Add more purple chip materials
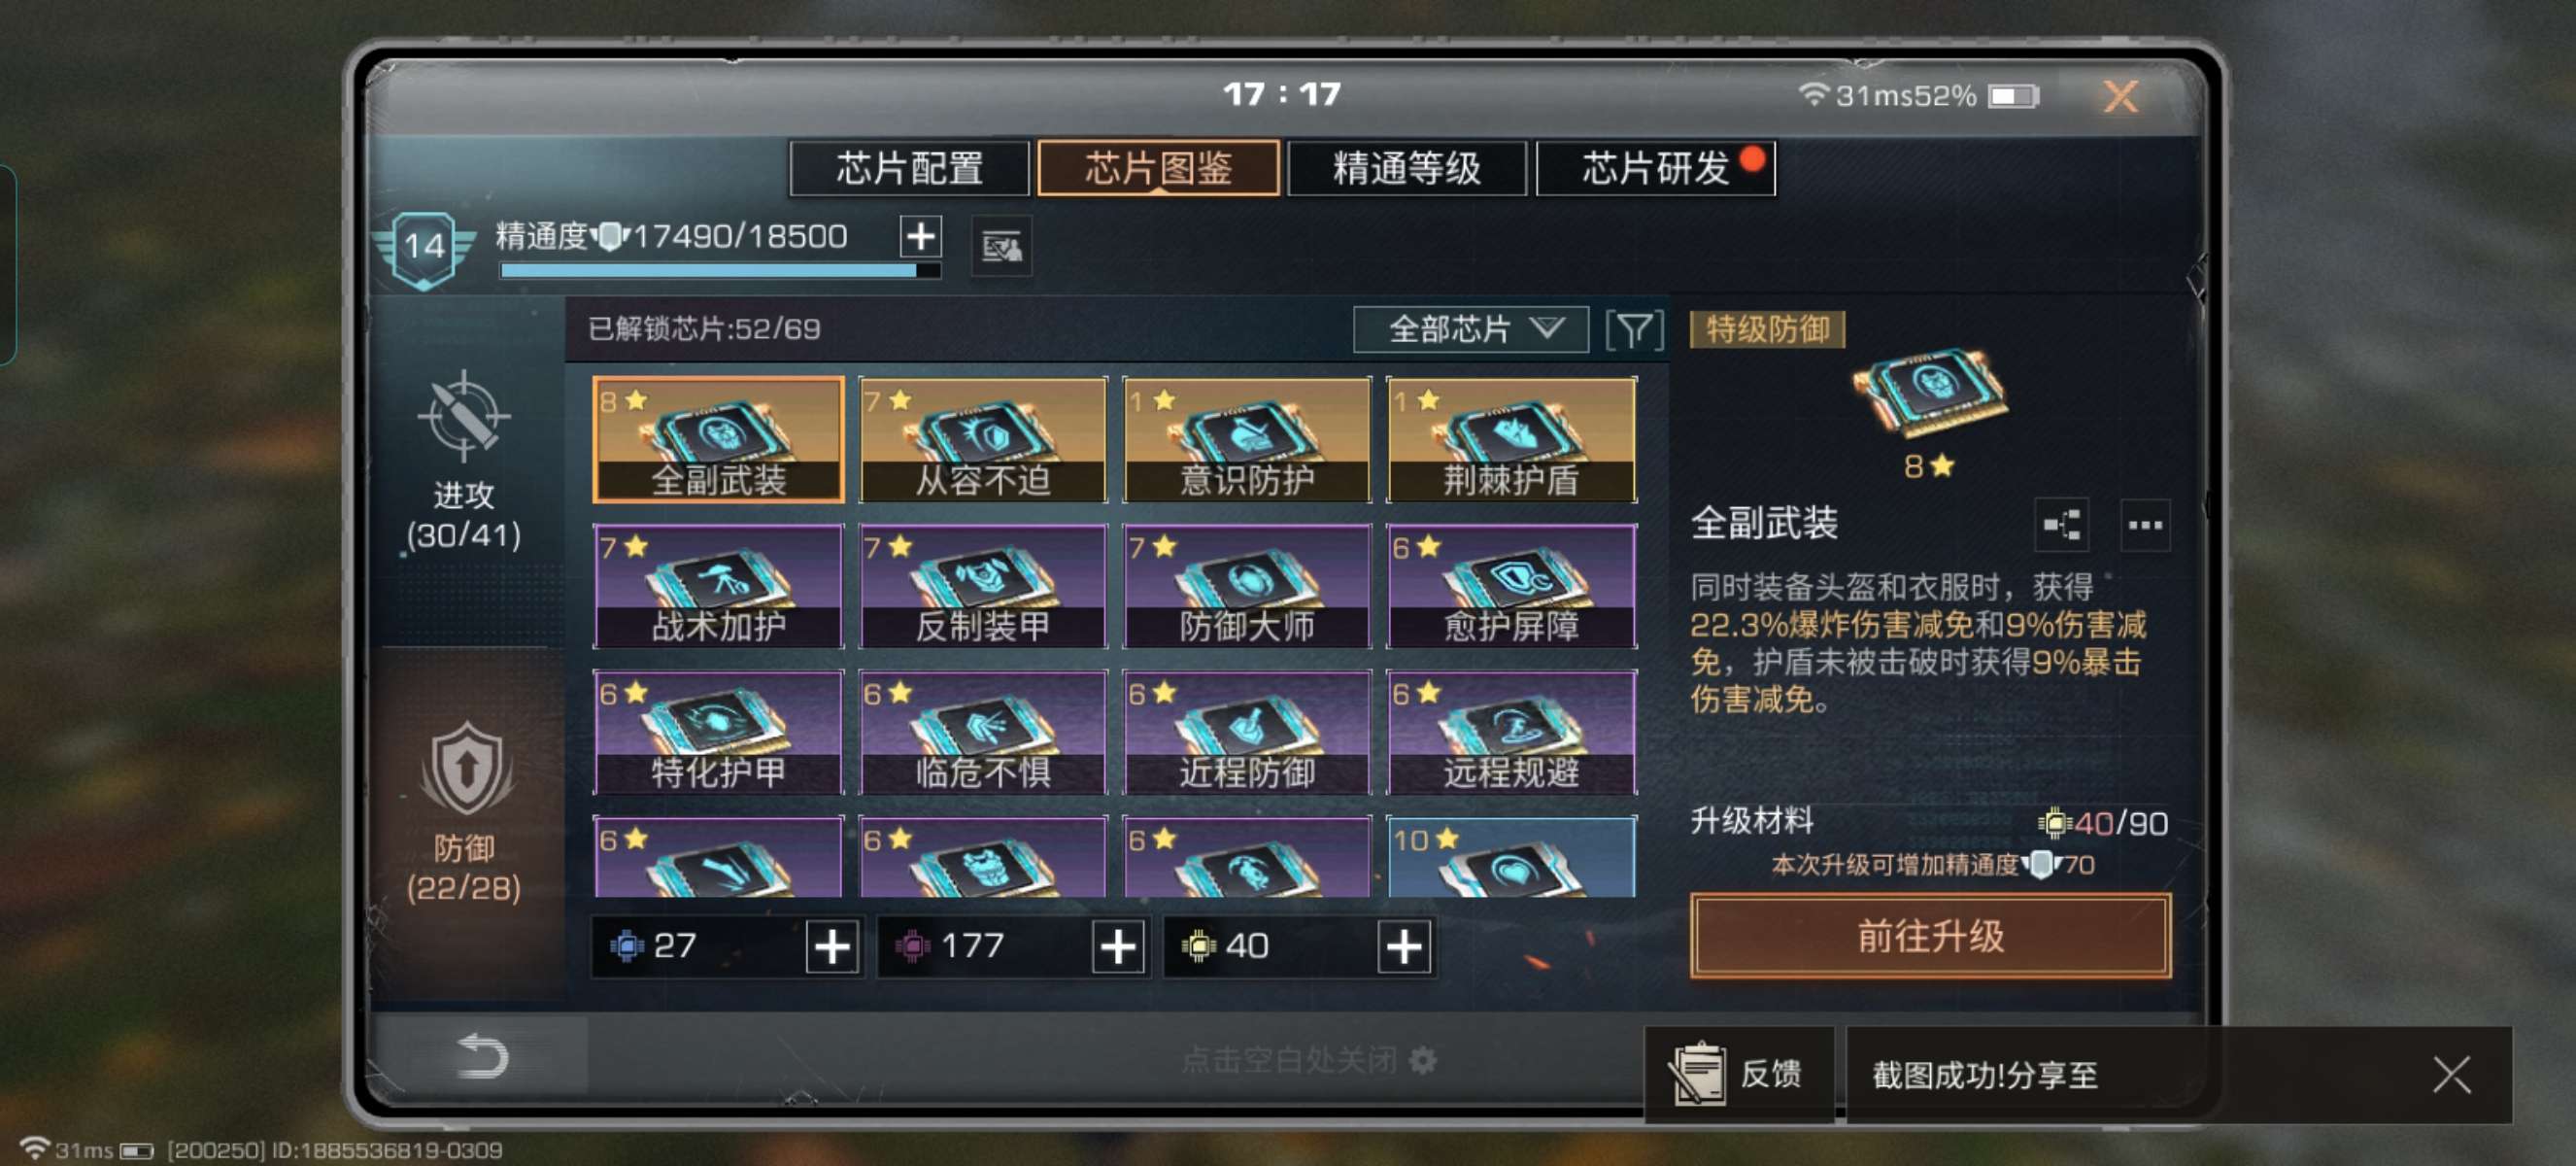This screenshot has height=1166, width=2576. (1117, 945)
